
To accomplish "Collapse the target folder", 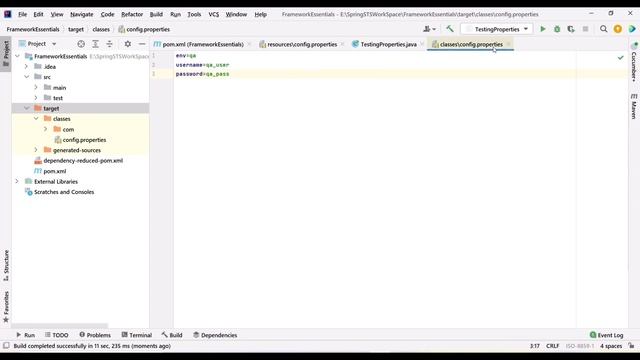I will (27, 108).
